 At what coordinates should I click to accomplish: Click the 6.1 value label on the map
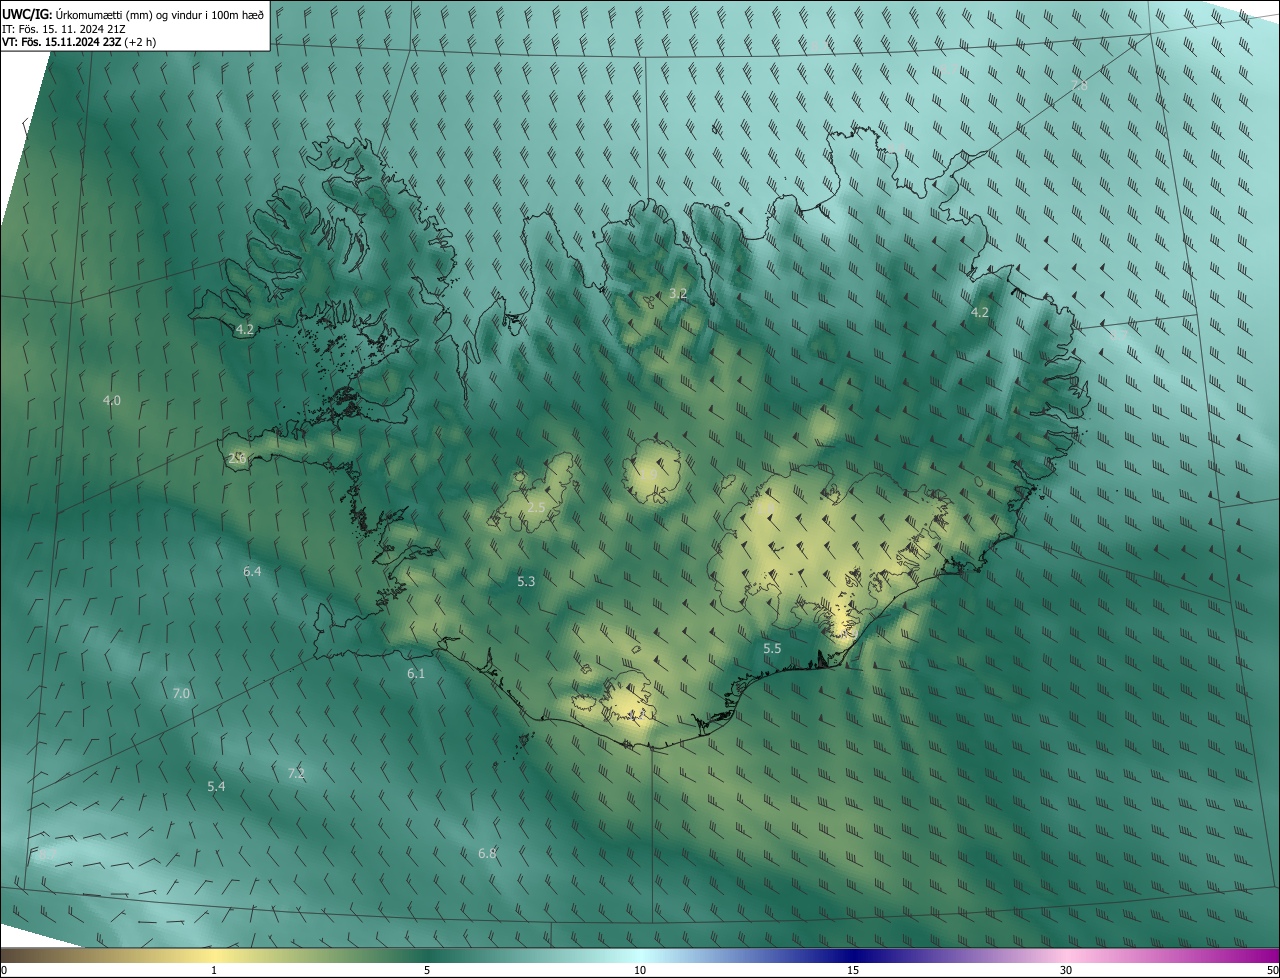point(416,674)
